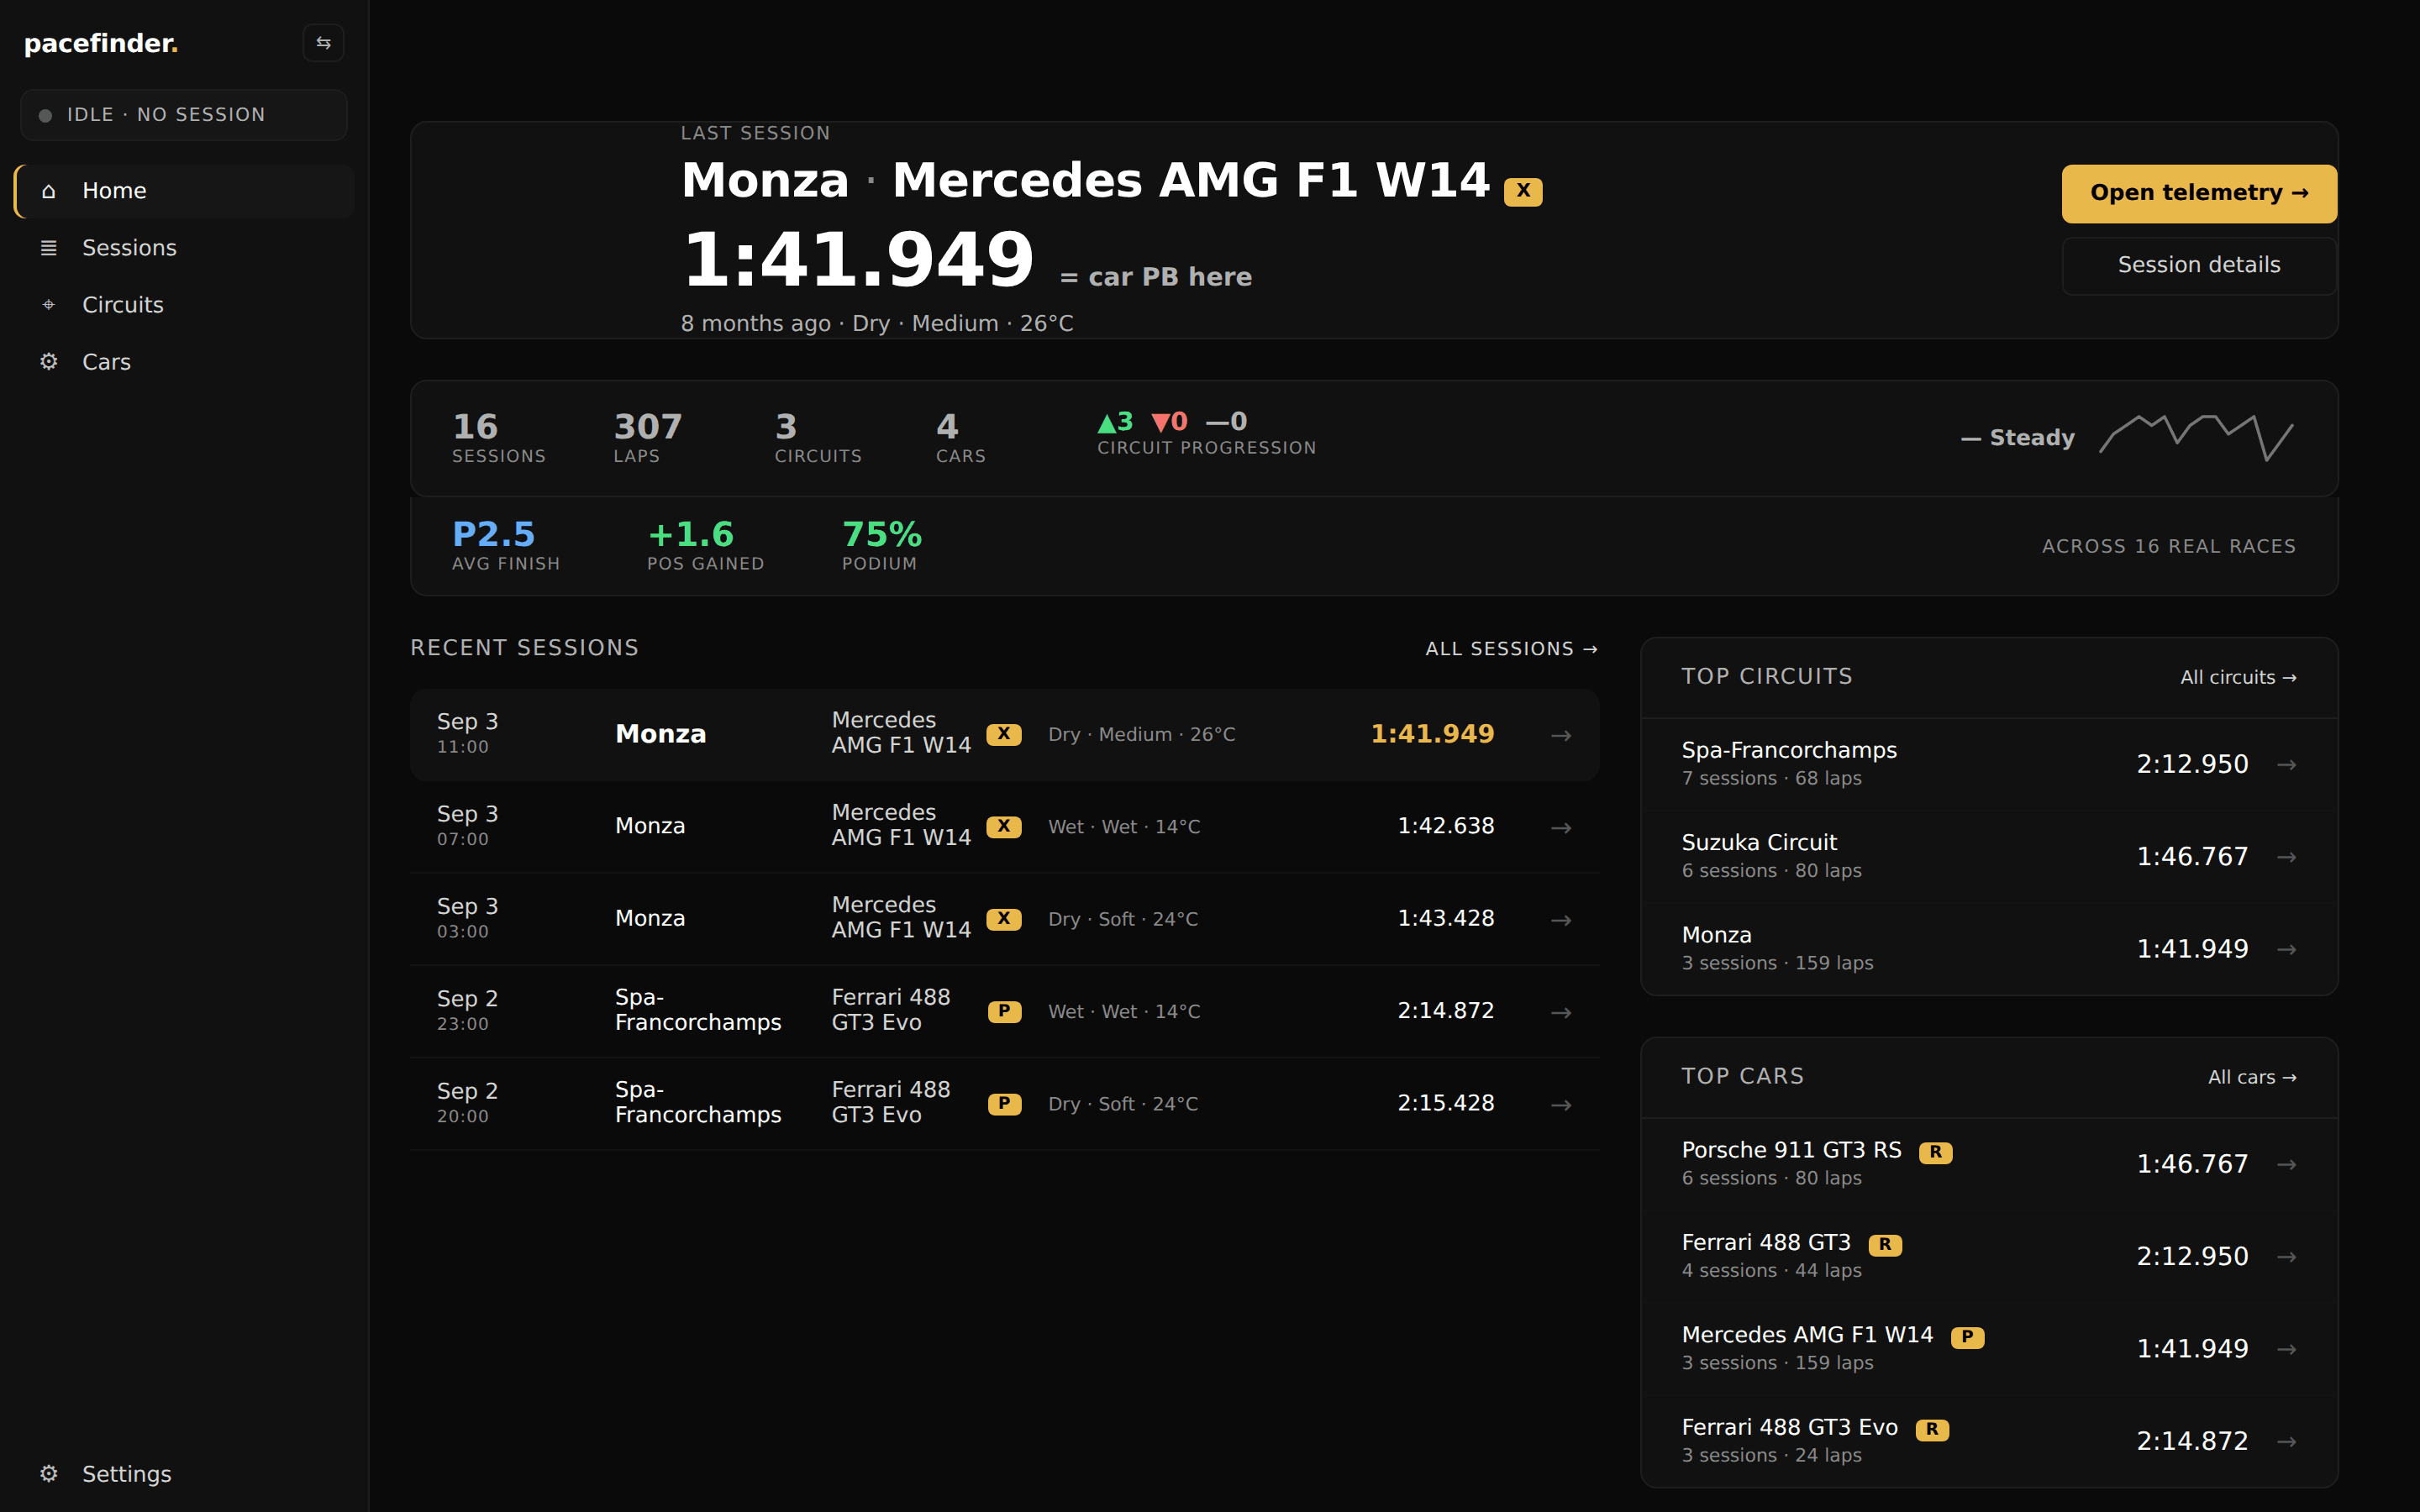
Task: Open Circuits in the sidebar
Action: point(185,305)
